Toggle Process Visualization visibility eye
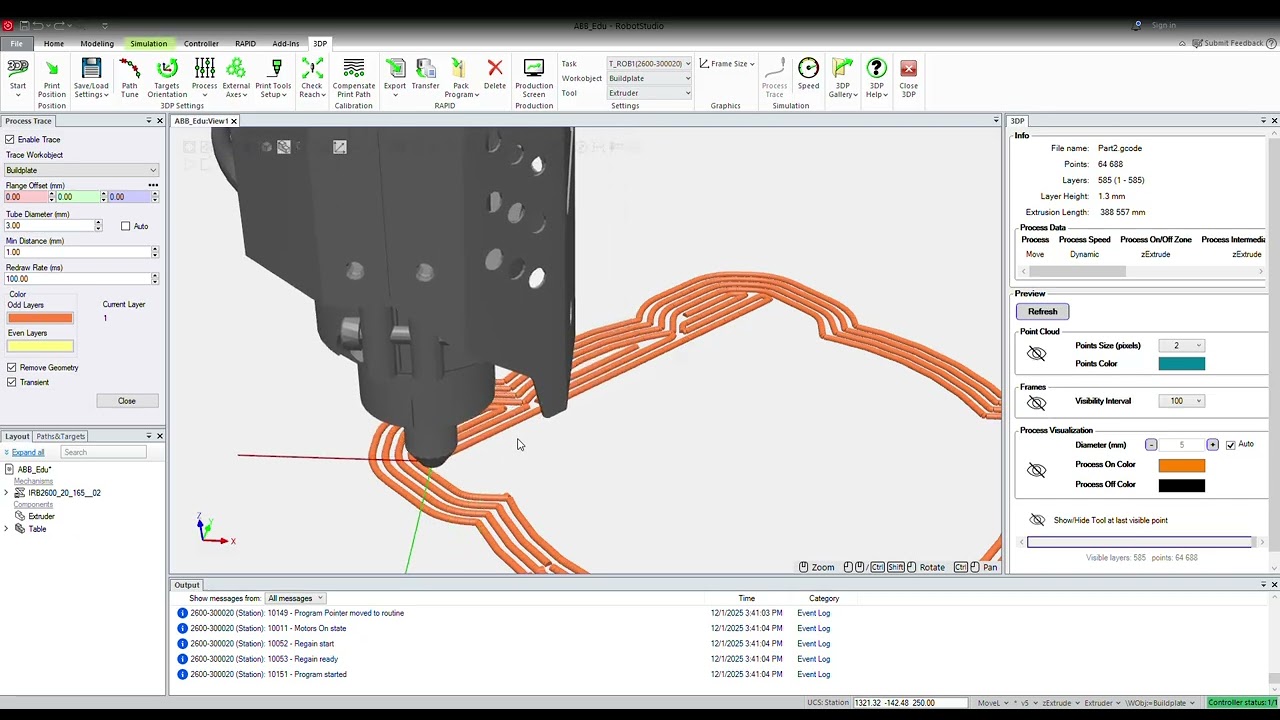Screen dimensions: 1280x720 (x=1036, y=470)
